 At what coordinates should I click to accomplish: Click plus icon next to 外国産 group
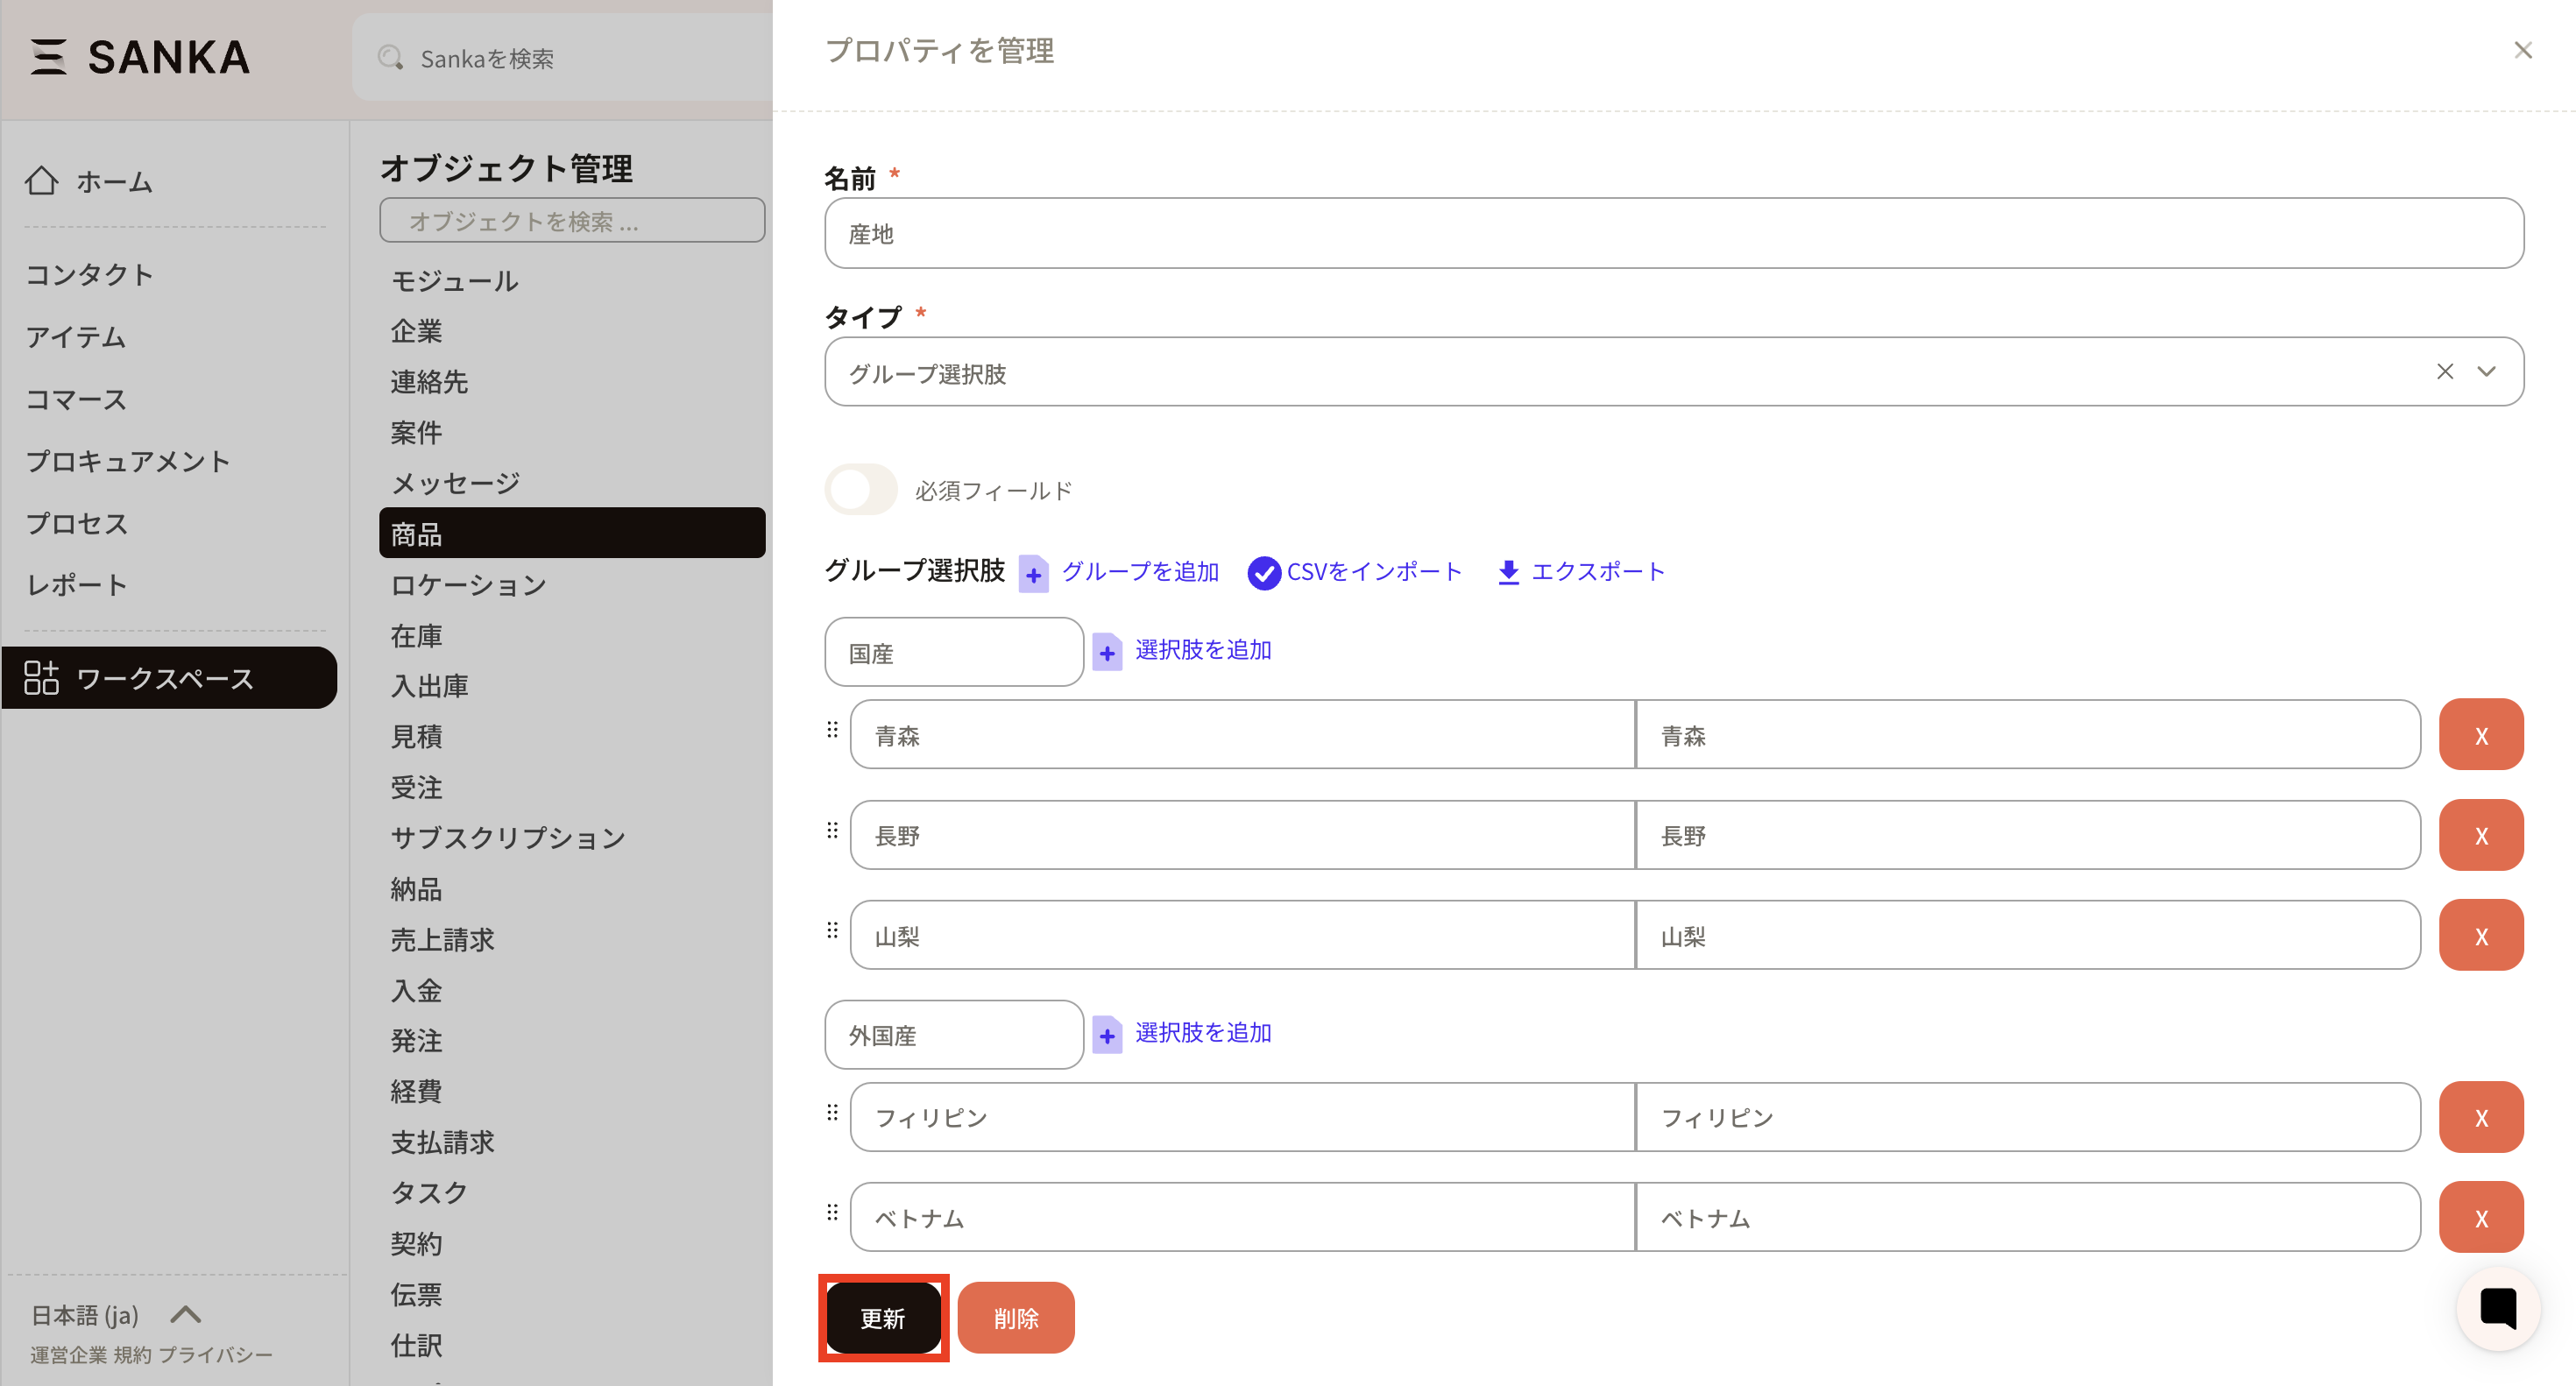click(x=1107, y=1035)
